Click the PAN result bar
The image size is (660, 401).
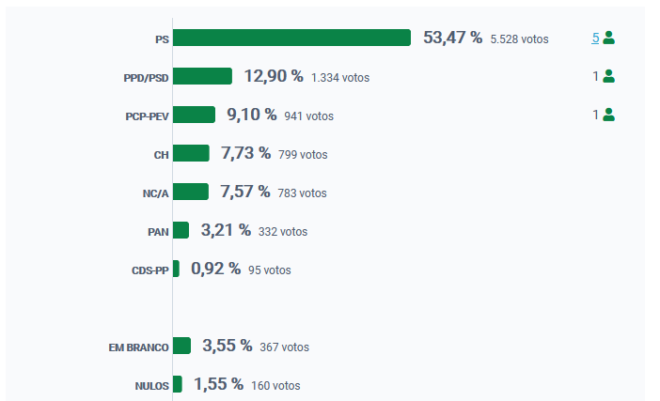click(x=181, y=230)
